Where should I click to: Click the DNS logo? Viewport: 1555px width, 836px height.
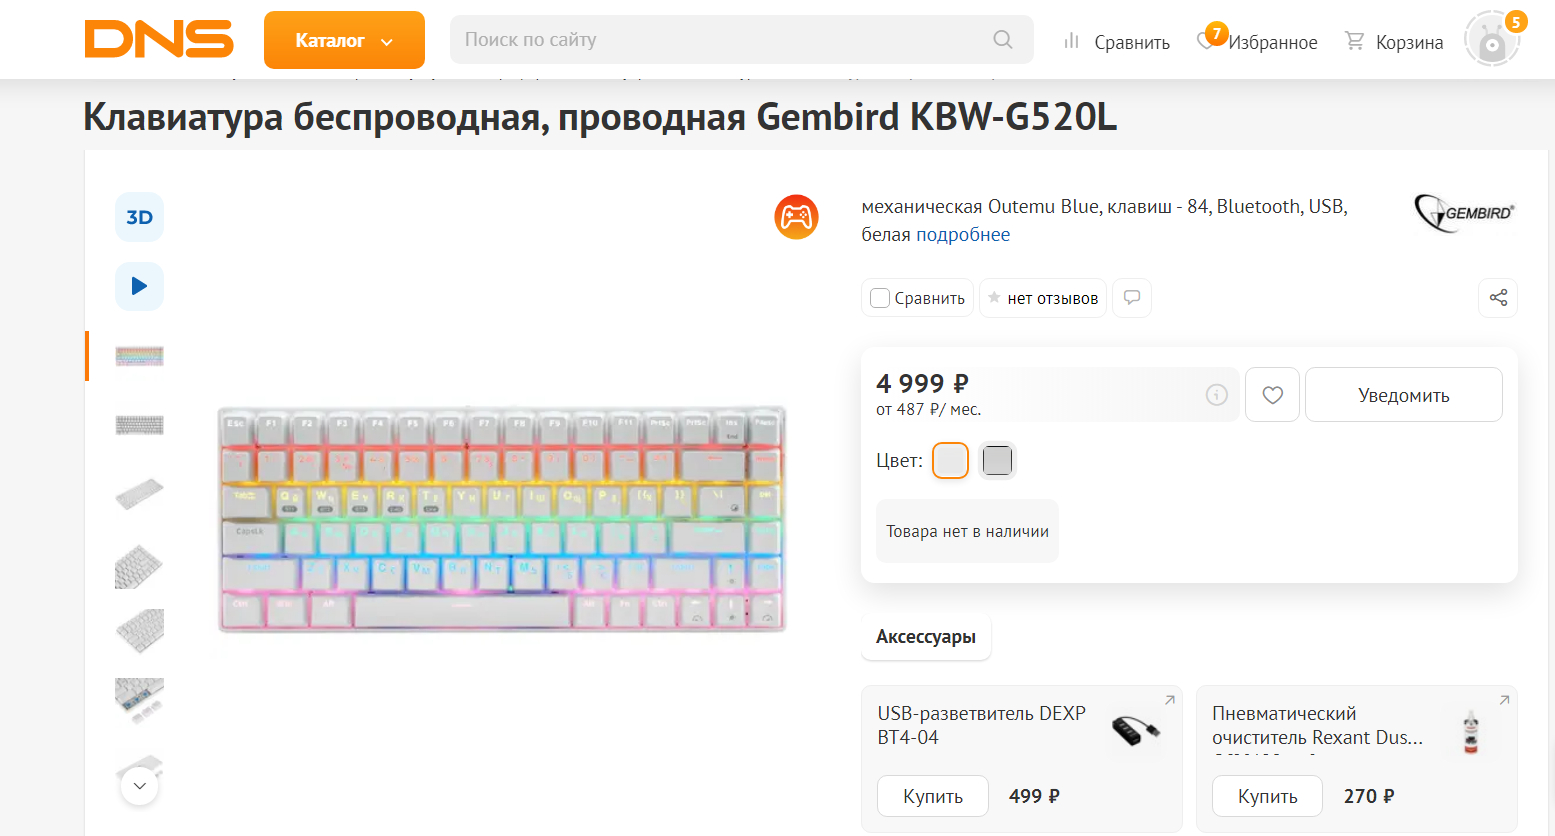[x=159, y=40]
